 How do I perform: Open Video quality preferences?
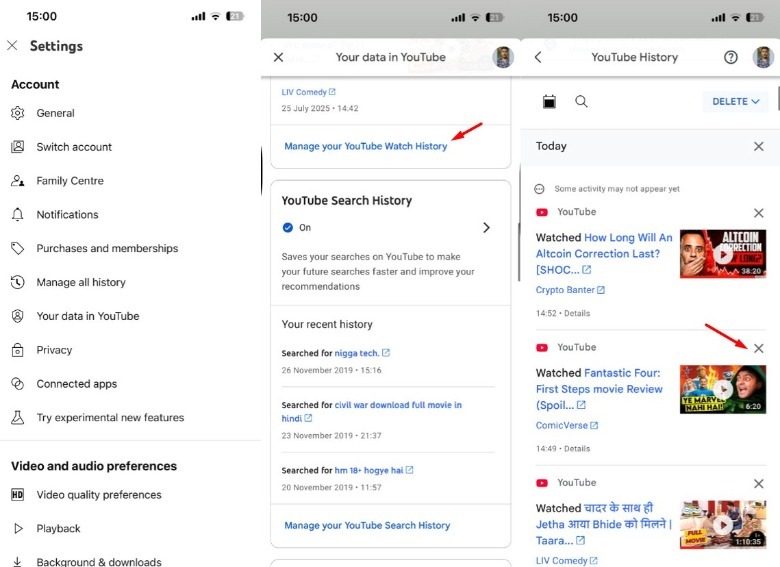130,494
